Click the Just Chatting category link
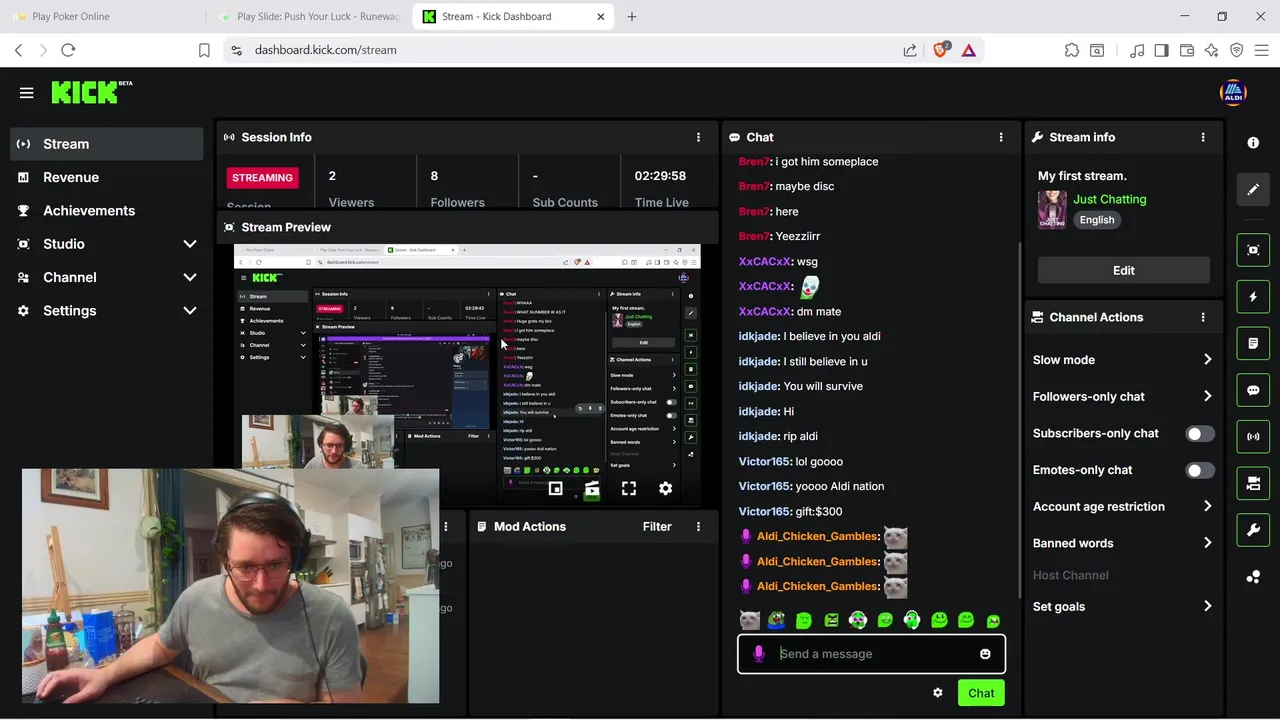The image size is (1280, 720). pos(1109,199)
